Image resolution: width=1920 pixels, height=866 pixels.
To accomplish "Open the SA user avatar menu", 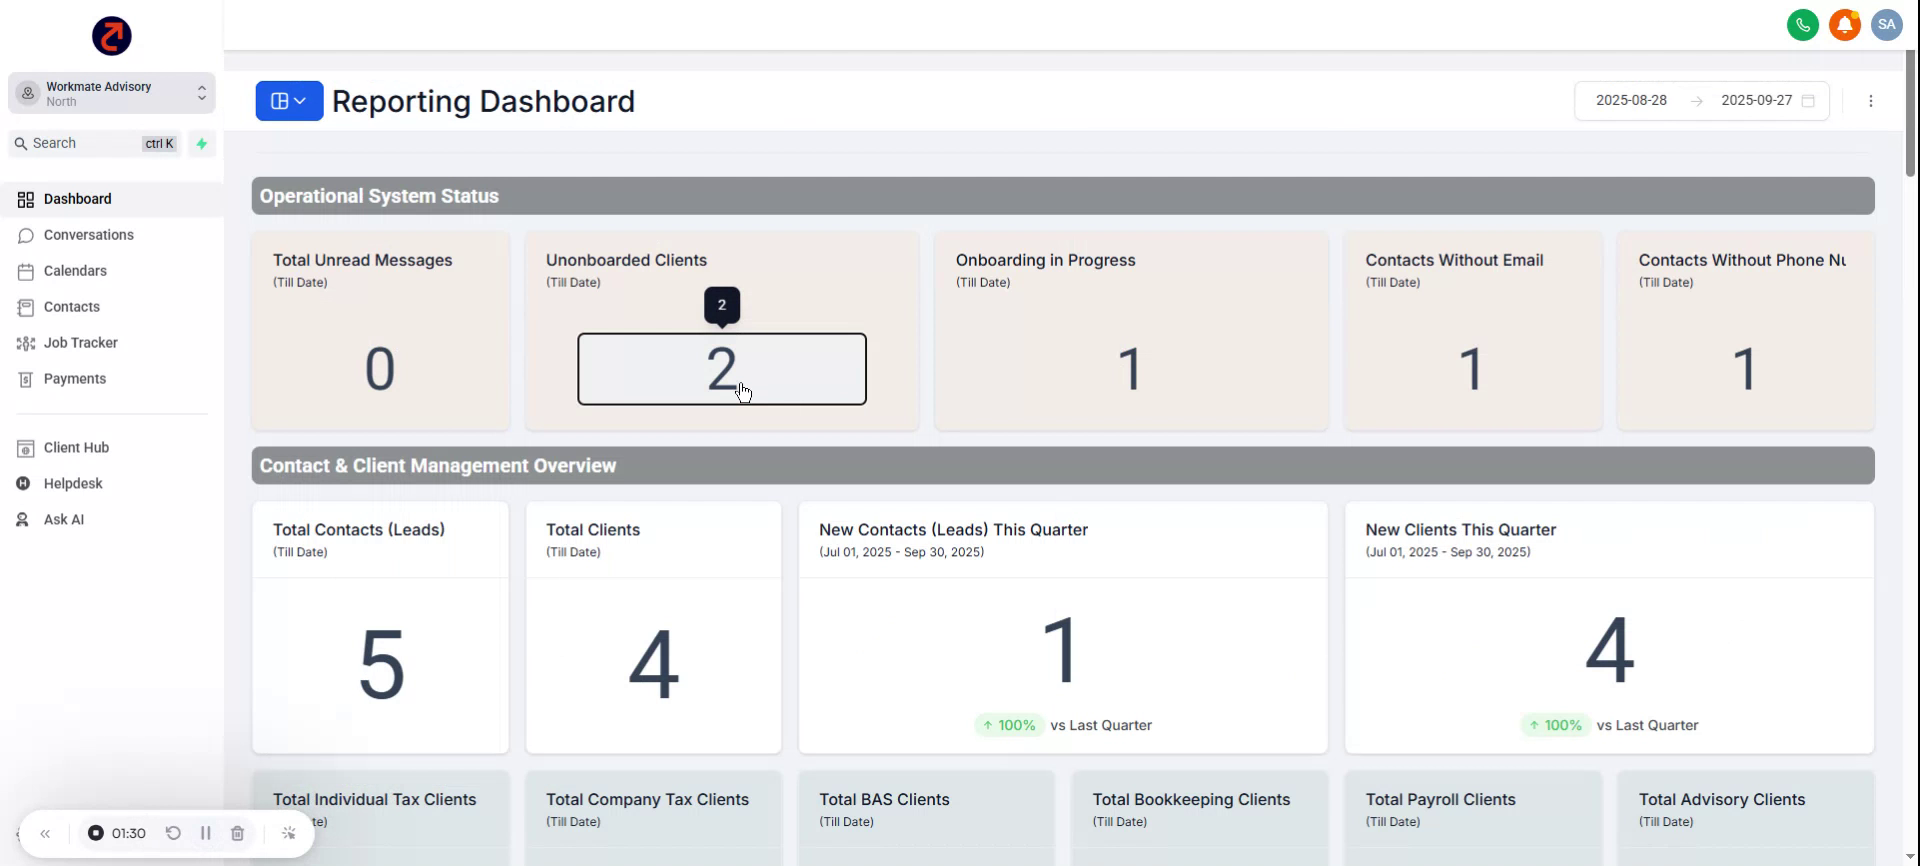I will pyautogui.click(x=1886, y=25).
